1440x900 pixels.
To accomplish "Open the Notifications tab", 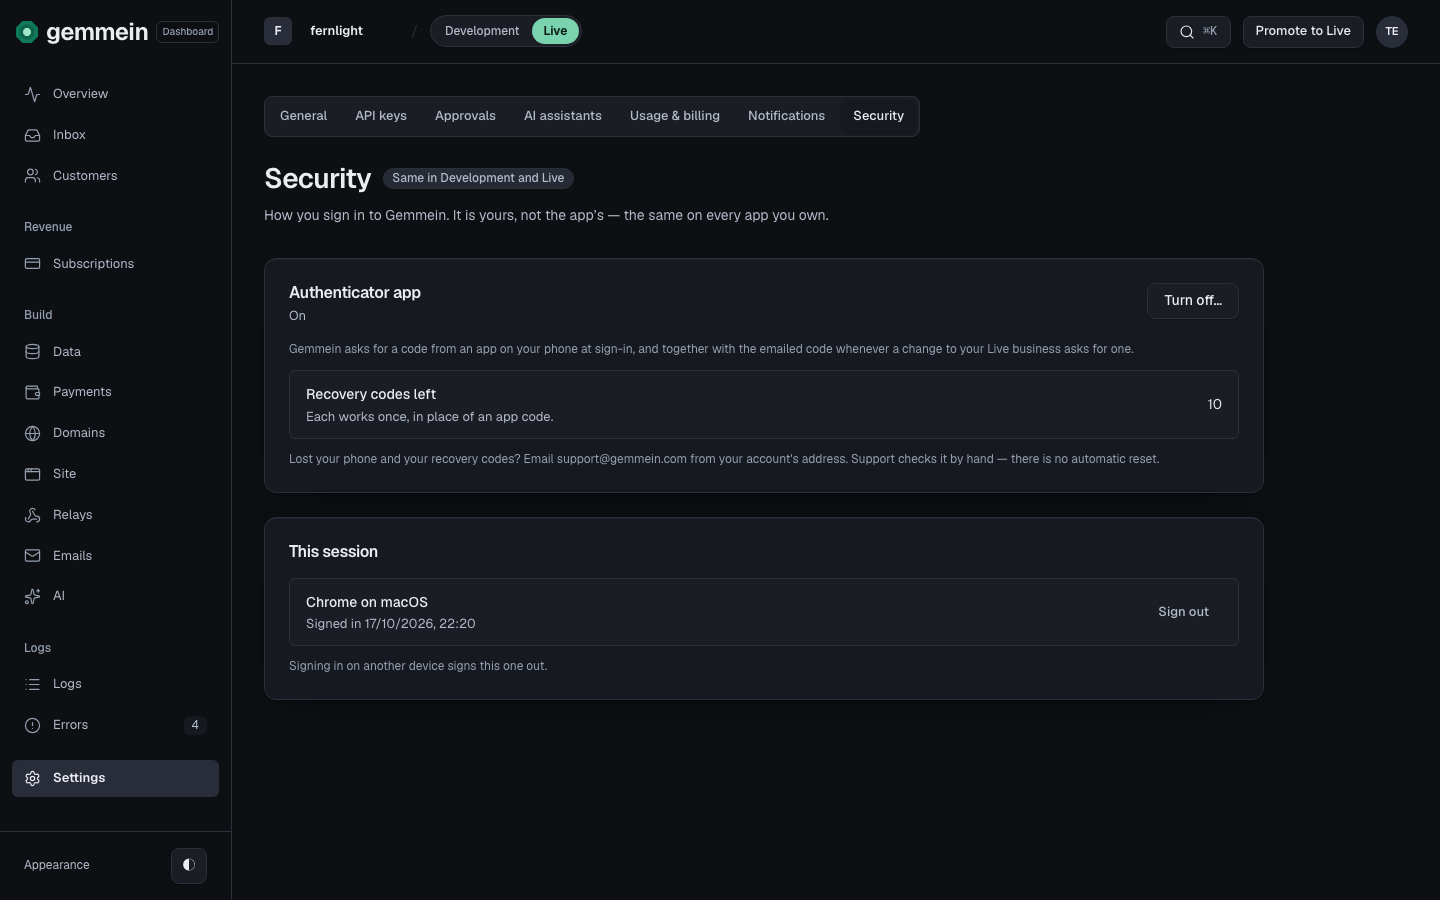I will (787, 116).
